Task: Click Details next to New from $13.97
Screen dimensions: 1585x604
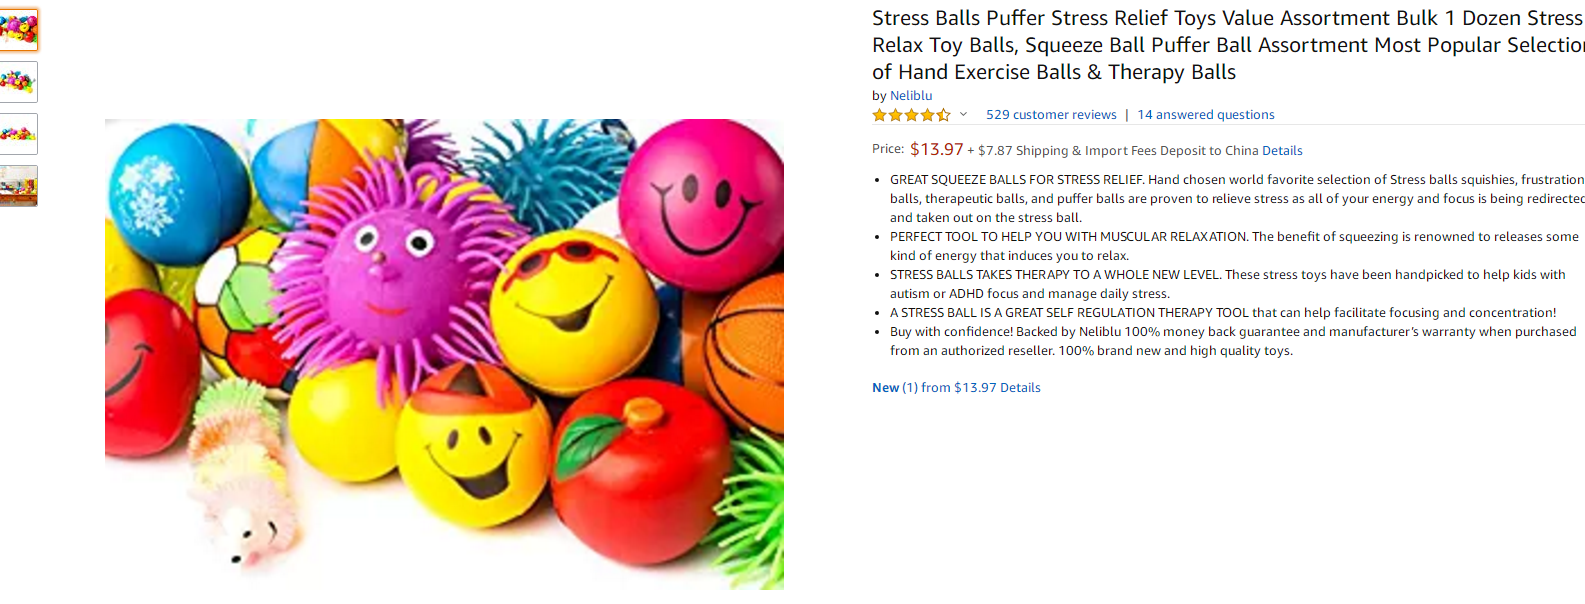Action: point(1020,388)
